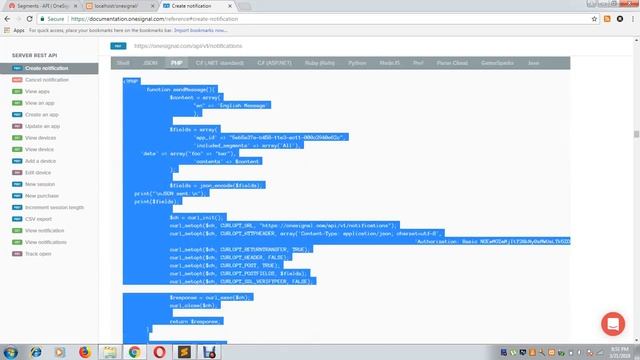Image resolution: width=640 pixels, height=360 pixels.
Task: Click the orange RSS extension icon
Action: [x=607, y=19]
